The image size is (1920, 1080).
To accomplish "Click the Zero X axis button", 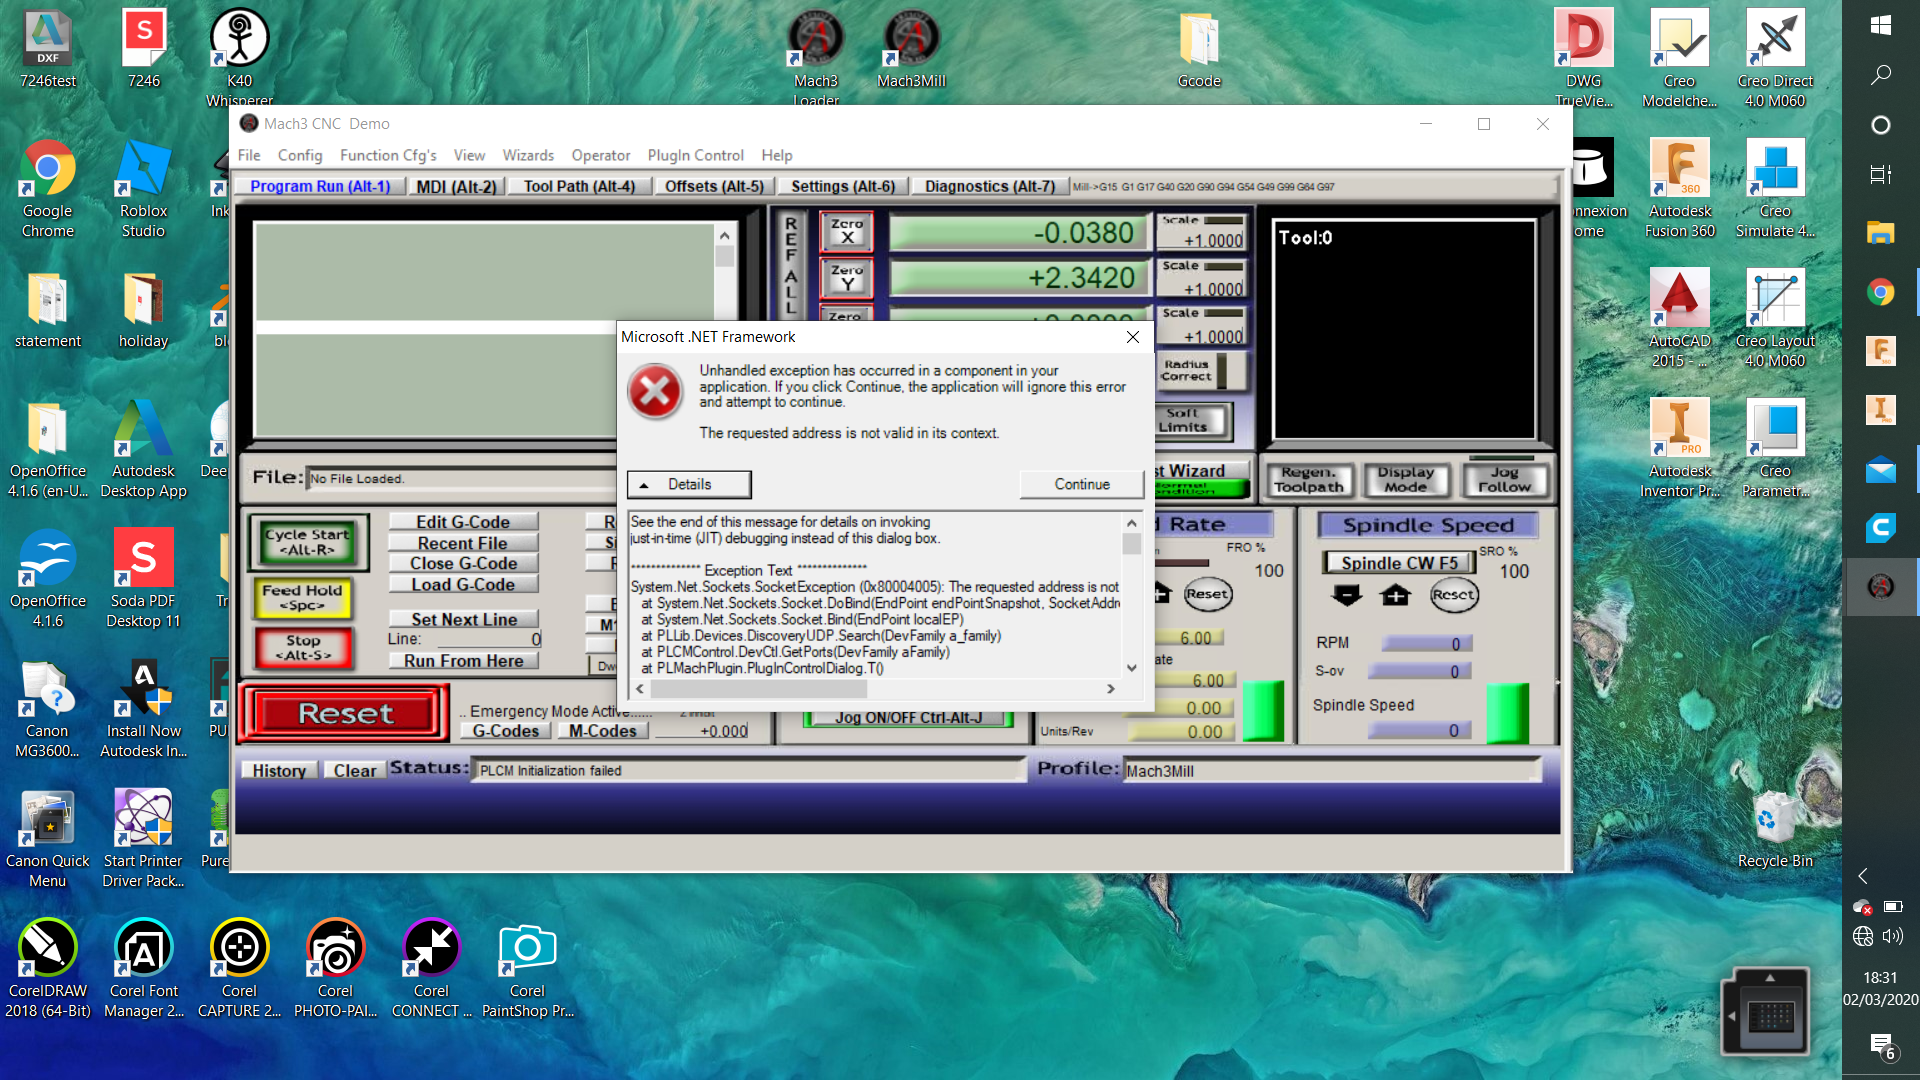I will [x=846, y=232].
